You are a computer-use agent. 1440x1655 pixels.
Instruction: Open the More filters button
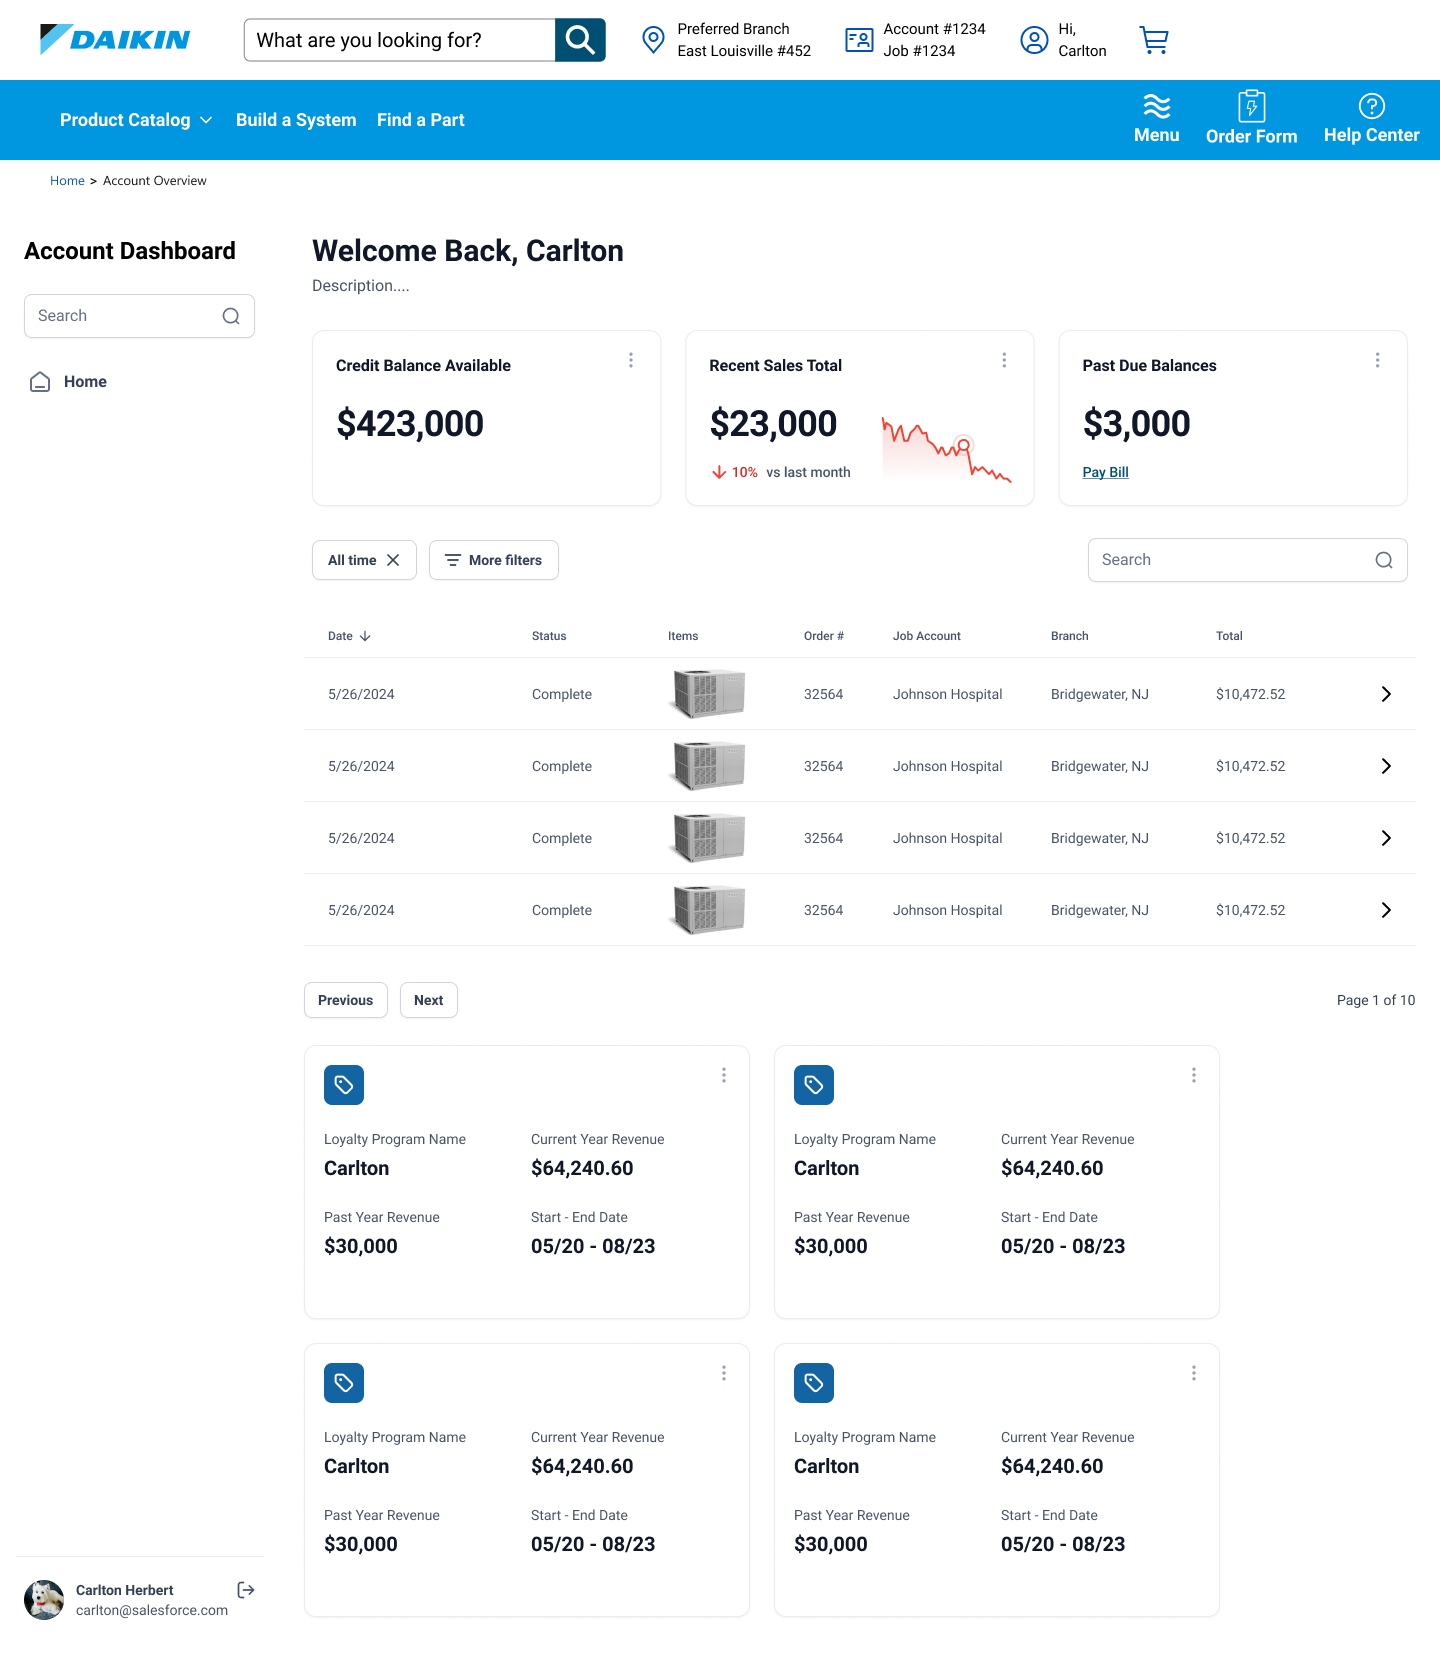point(494,560)
